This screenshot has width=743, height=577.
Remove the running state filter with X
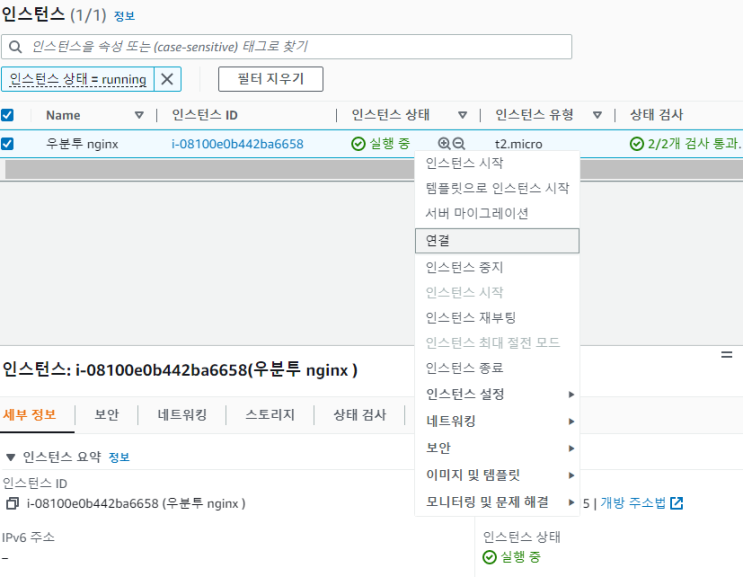167,79
